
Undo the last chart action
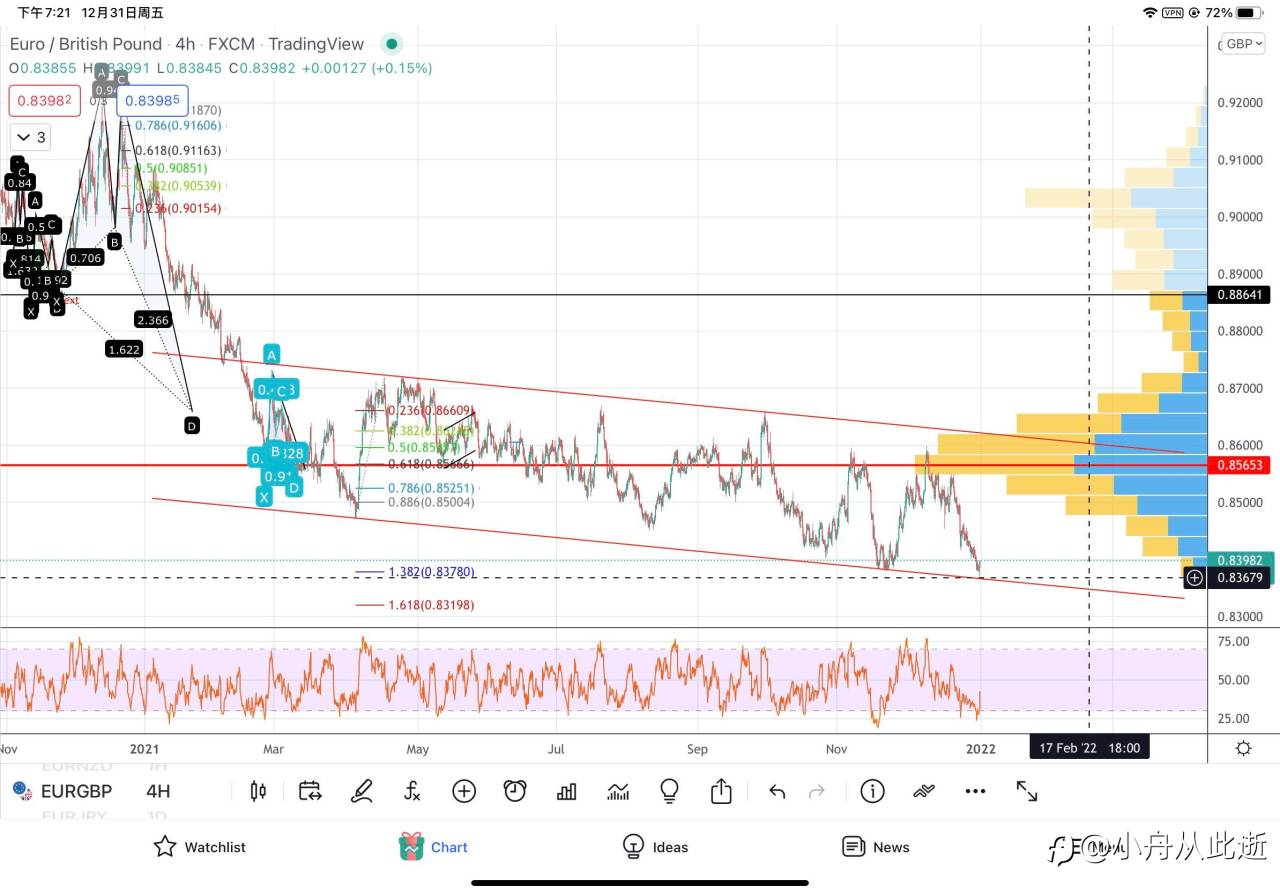(777, 792)
